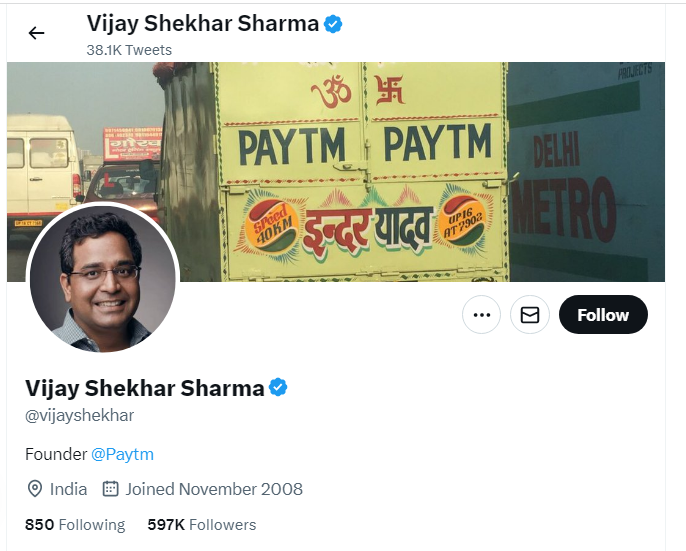Click the verified badge beside the profile name
The height and width of the screenshot is (551, 686).
point(278,388)
